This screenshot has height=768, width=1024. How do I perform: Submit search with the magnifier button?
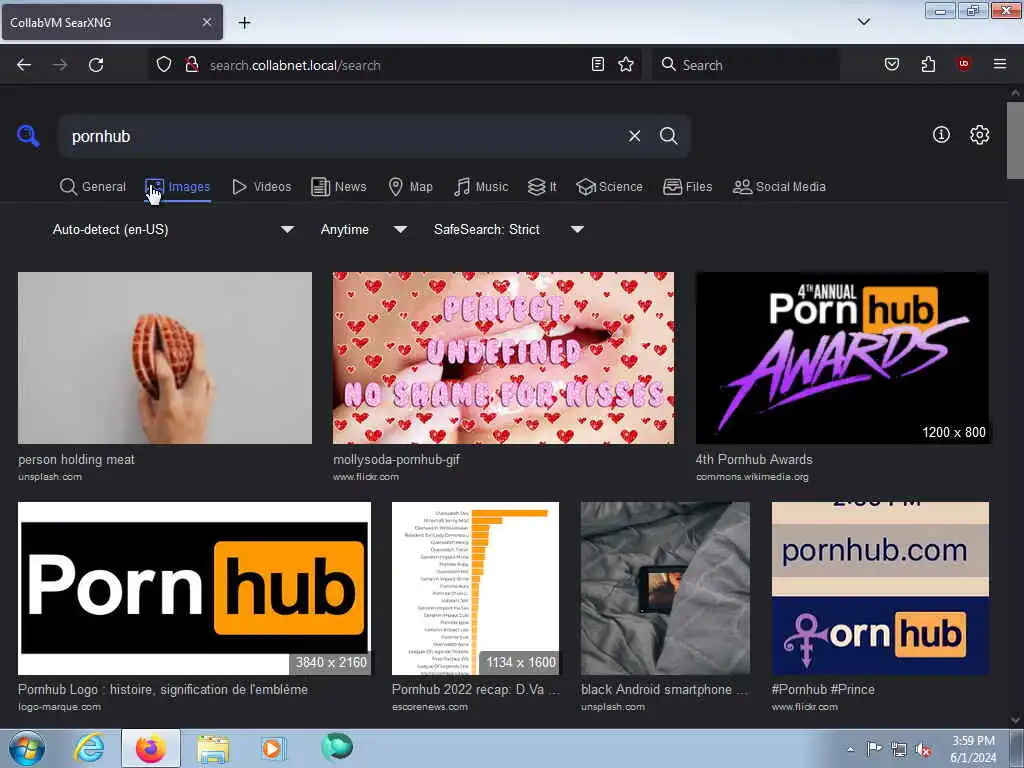[668, 136]
